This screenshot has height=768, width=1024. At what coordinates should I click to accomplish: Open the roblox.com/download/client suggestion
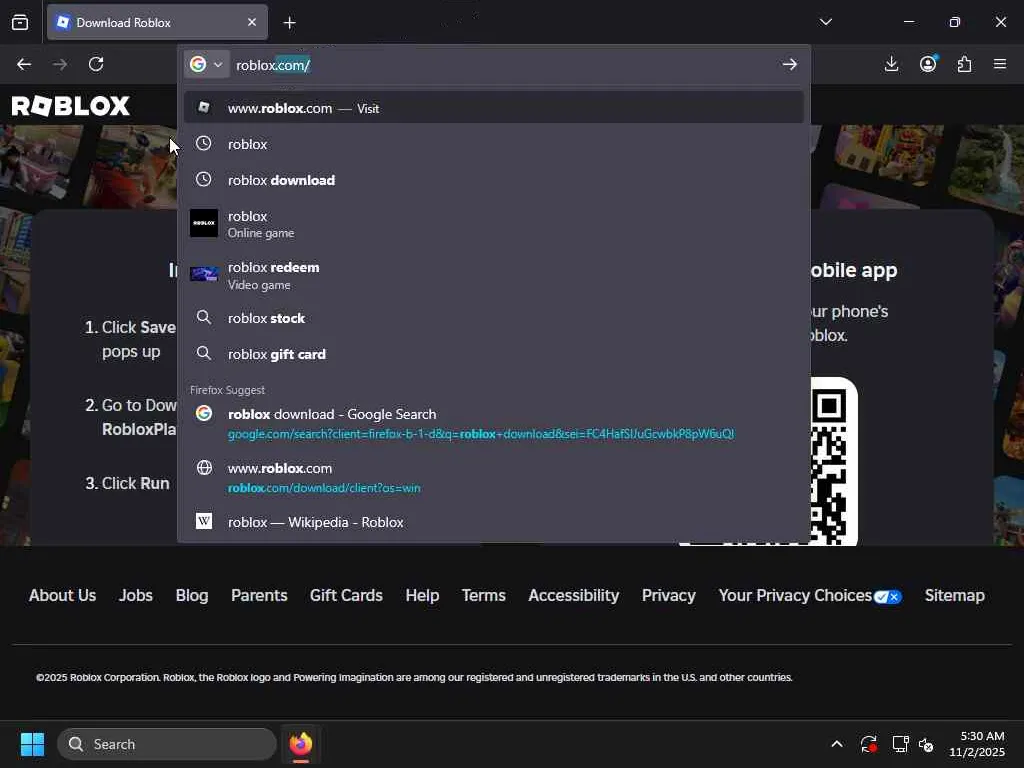tap(494, 477)
